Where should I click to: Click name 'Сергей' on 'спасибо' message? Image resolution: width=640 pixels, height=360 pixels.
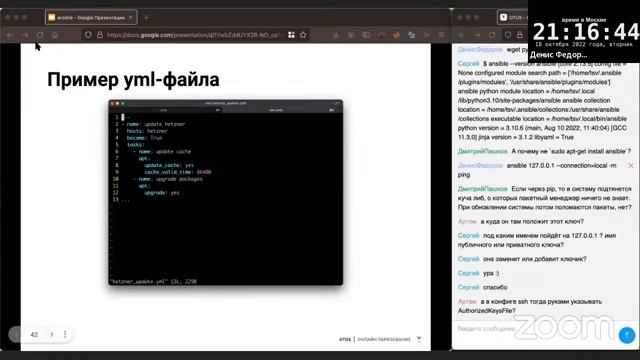468,288
